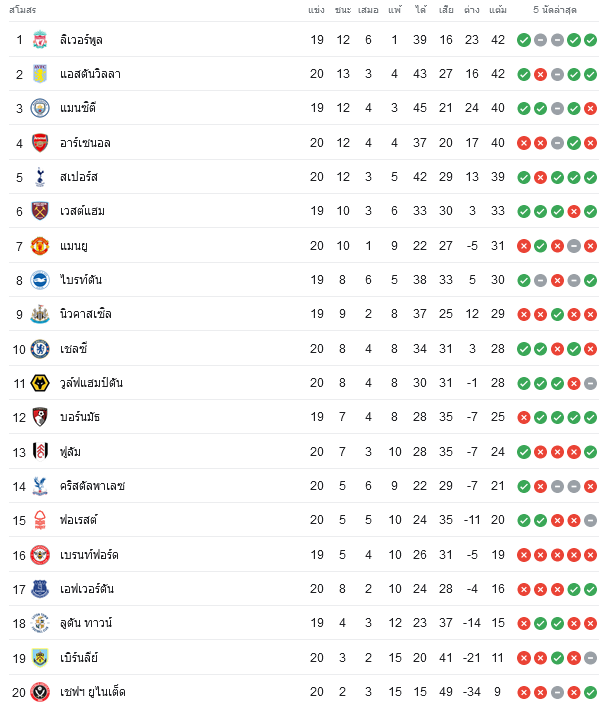601x705 pixels.
Task: Open the นิวคาสเซิล team name link
Action: click(86, 314)
